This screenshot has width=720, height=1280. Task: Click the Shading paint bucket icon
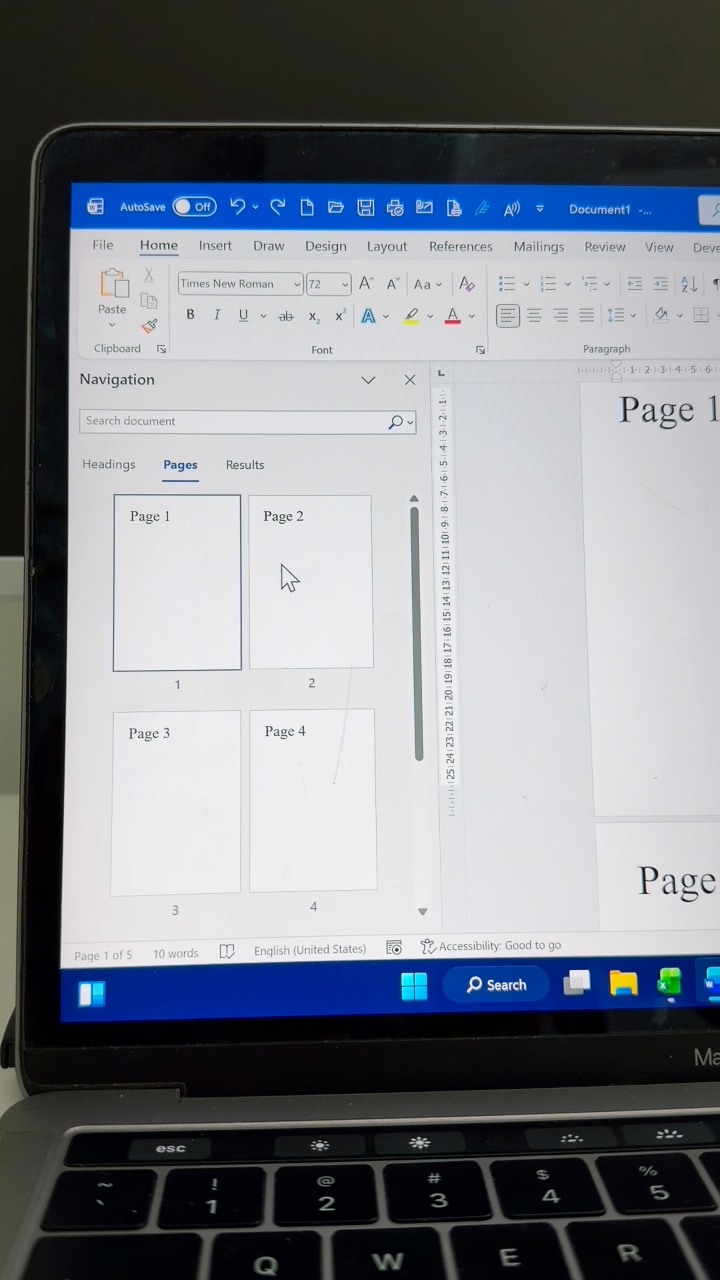tap(660, 315)
